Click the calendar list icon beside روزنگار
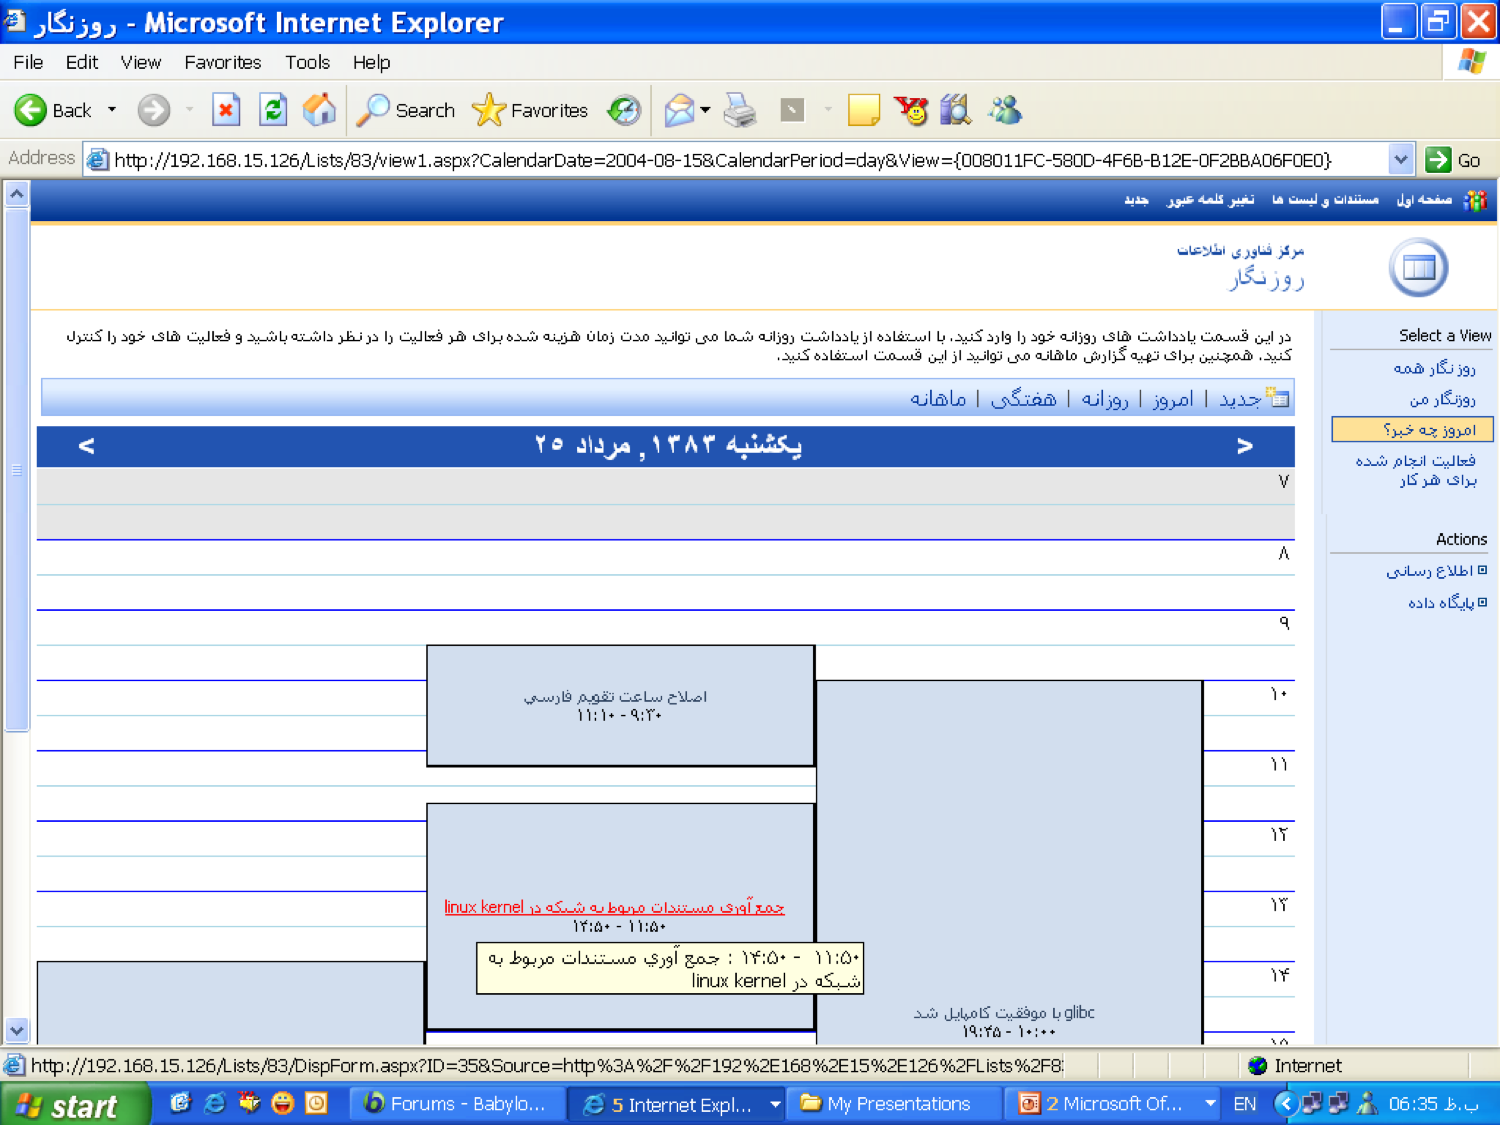 click(1418, 267)
